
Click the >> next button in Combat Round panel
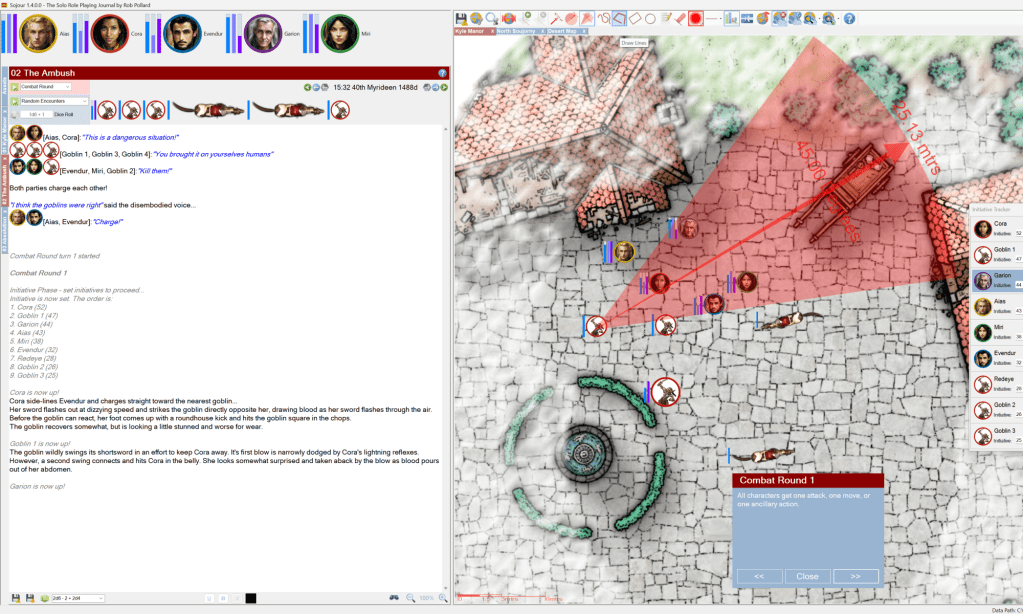[855, 576]
